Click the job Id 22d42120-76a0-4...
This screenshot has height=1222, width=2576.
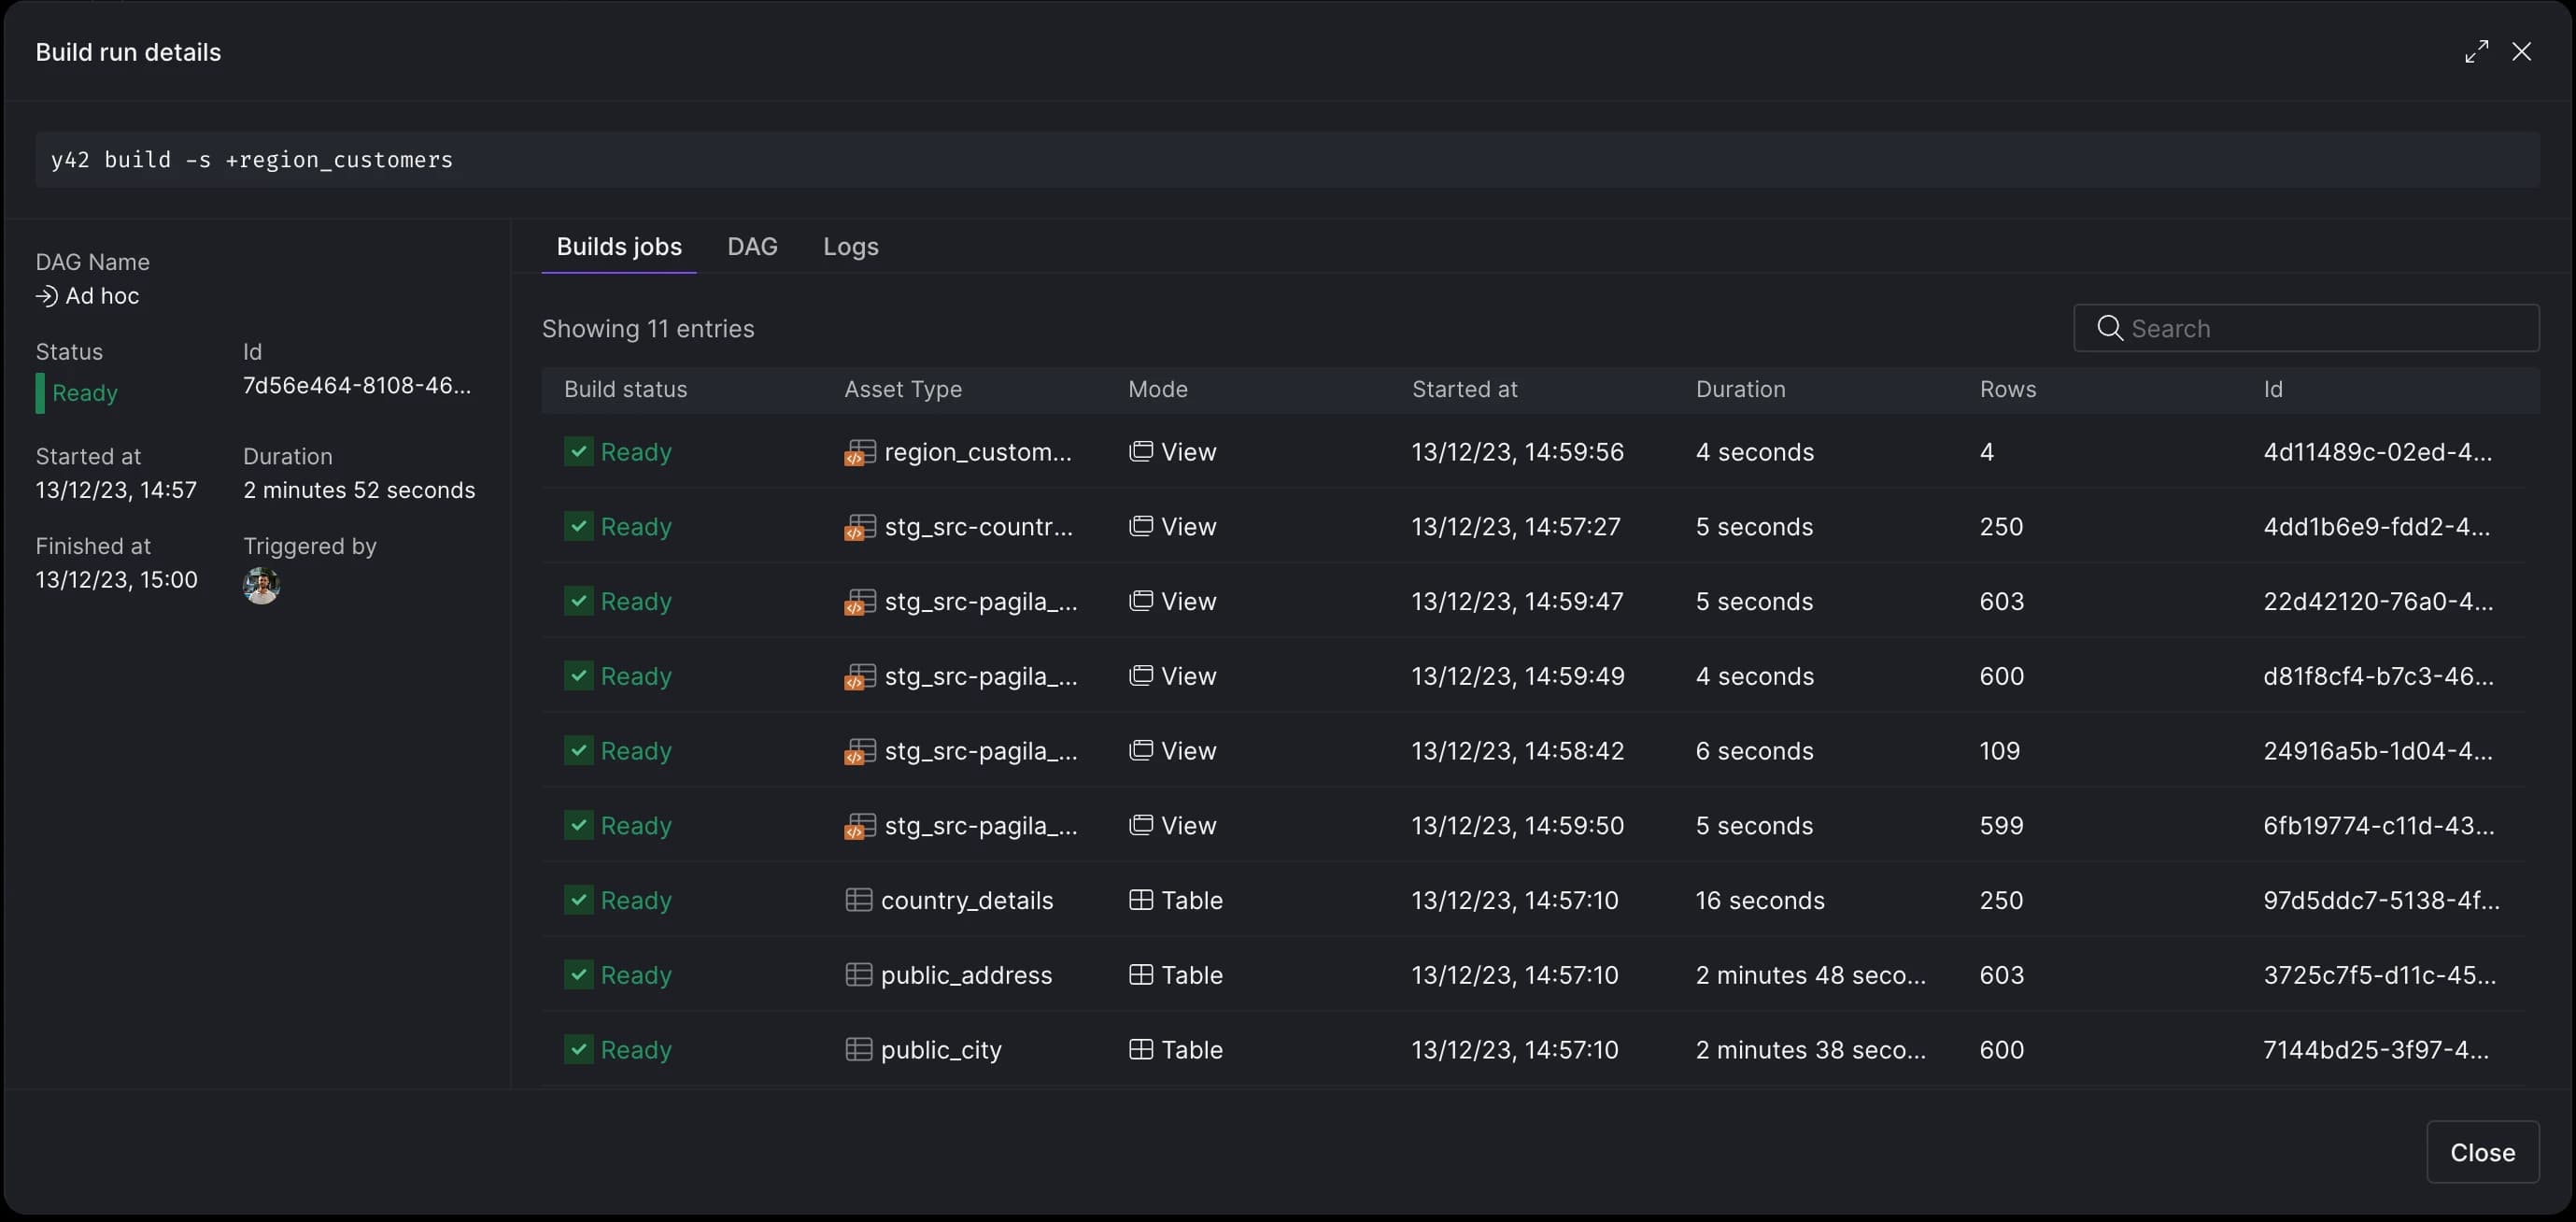(x=2378, y=602)
